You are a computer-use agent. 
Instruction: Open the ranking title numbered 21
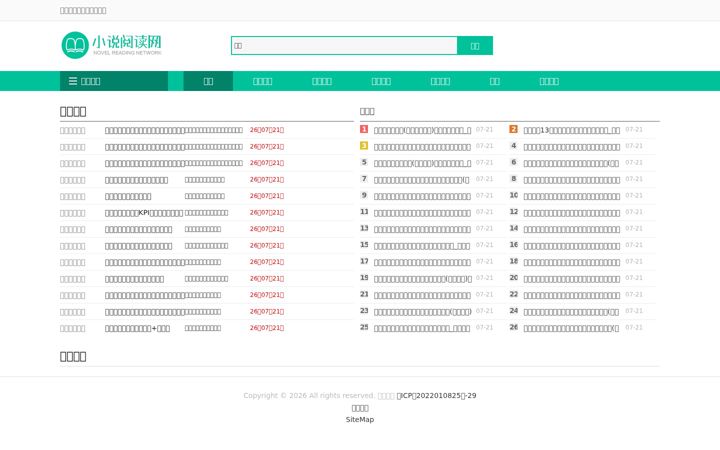point(422,295)
